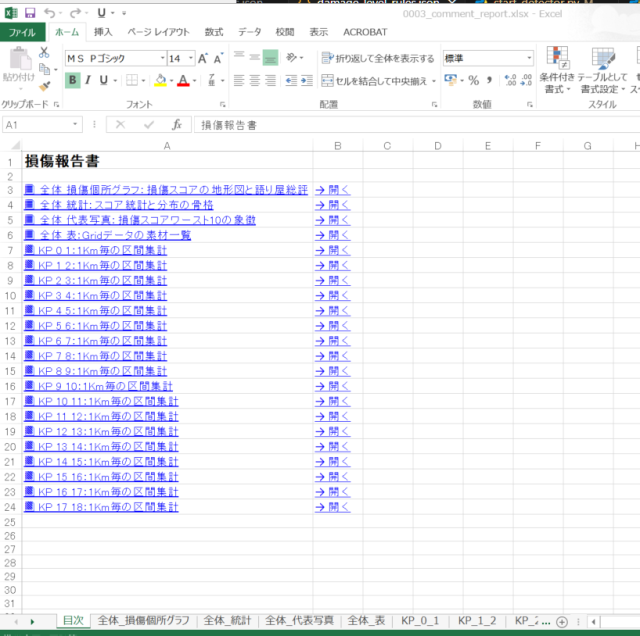
Task: Increase font size with large A icon
Action: 202,58
